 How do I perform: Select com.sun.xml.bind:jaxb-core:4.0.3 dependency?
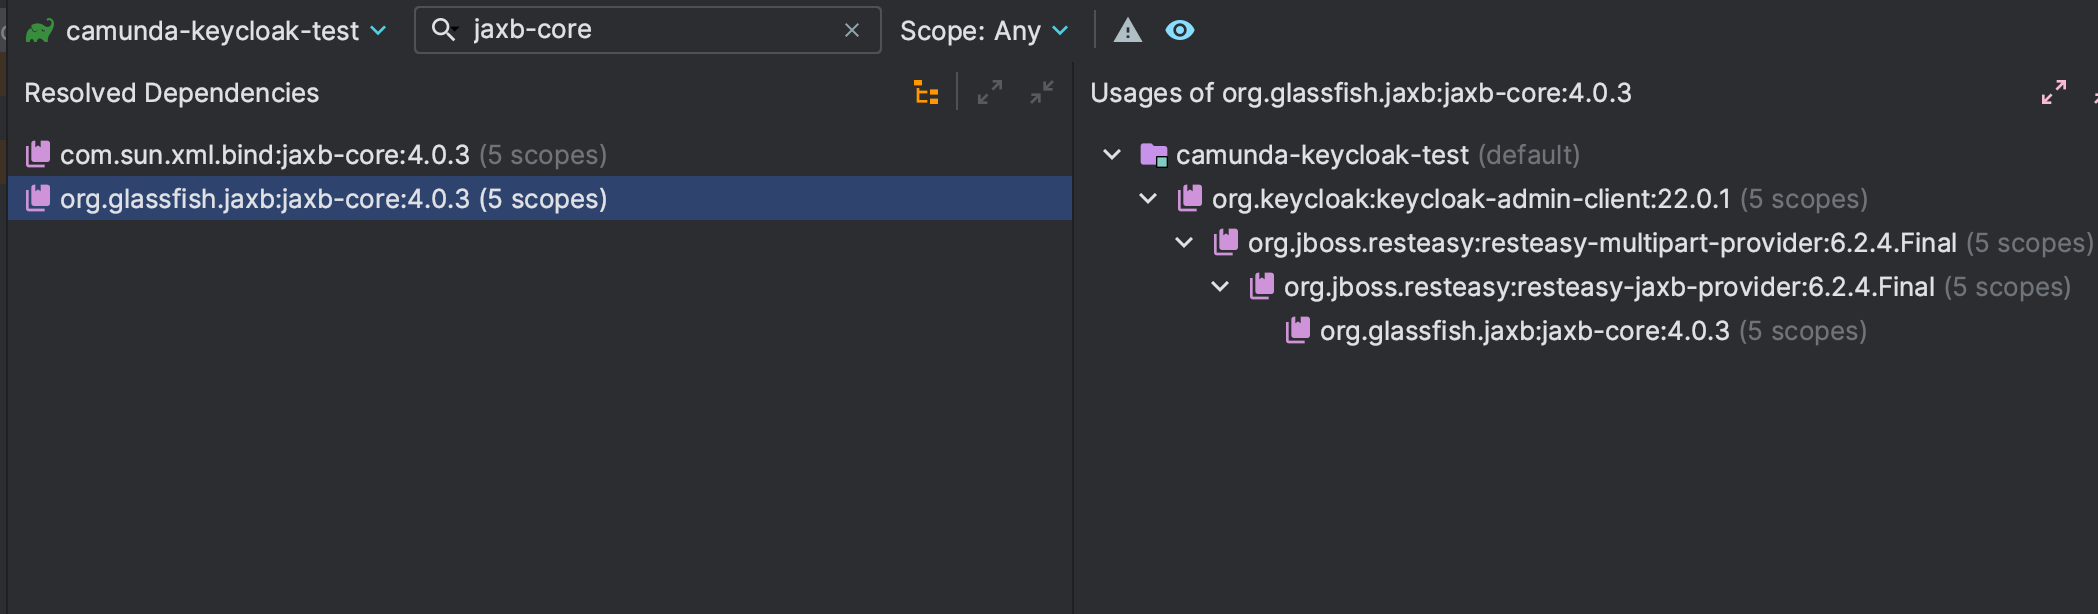pos(265,155)
